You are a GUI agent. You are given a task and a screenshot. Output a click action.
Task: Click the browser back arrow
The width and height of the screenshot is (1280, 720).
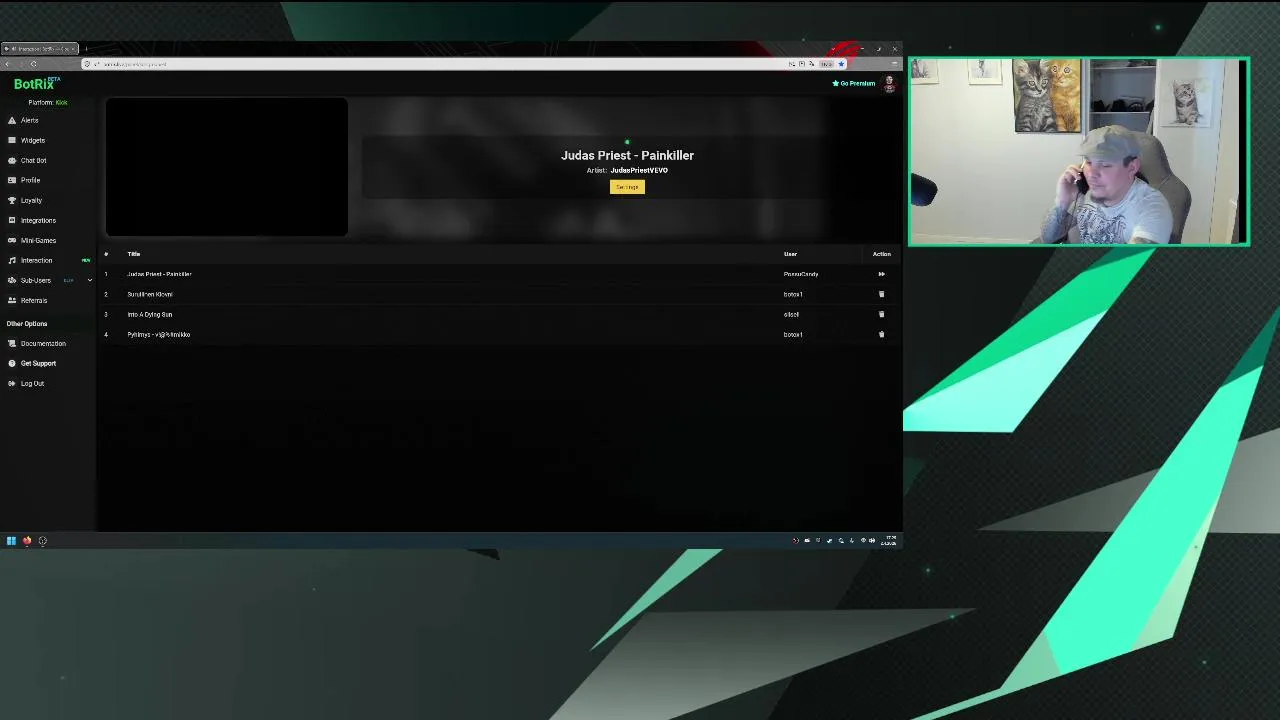coord(8,64)
